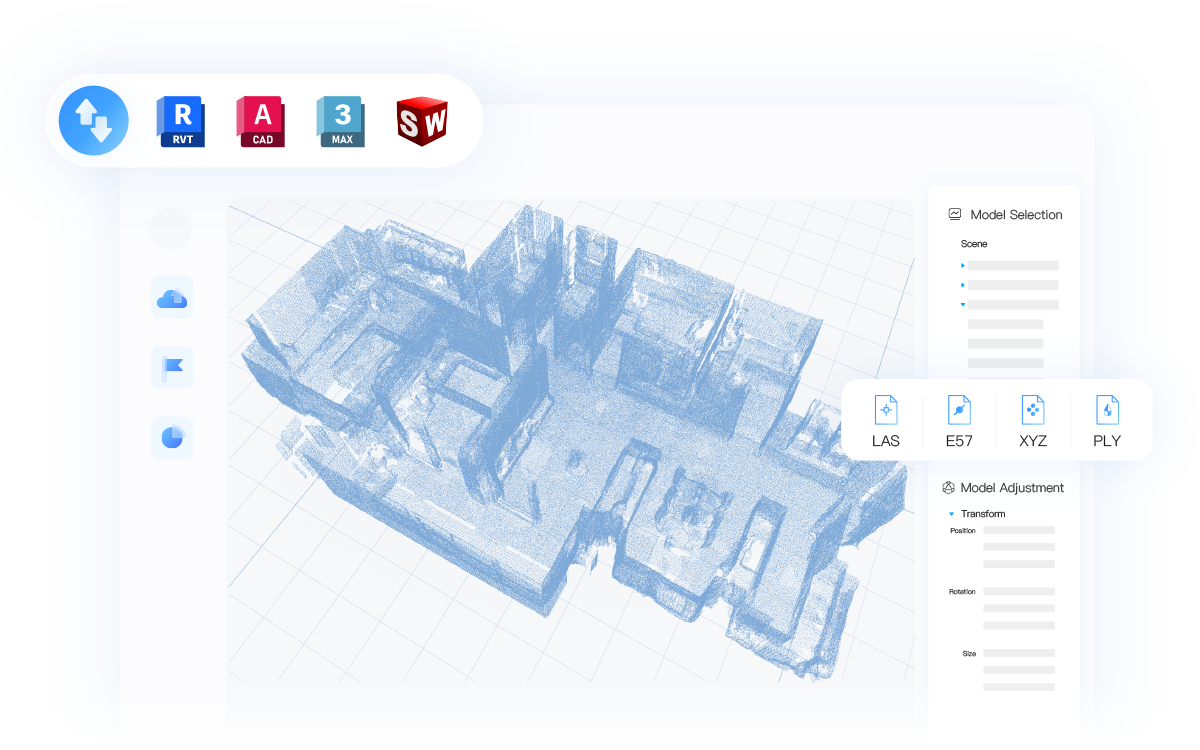
Task: Select the Revit RVT icon
Action: [181, 122]
